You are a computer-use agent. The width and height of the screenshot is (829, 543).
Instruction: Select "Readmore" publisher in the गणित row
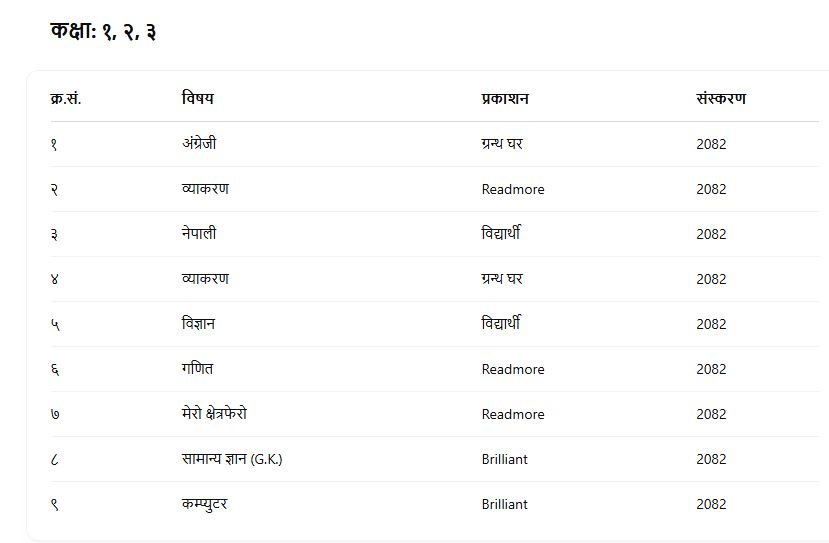pos(513,369)
